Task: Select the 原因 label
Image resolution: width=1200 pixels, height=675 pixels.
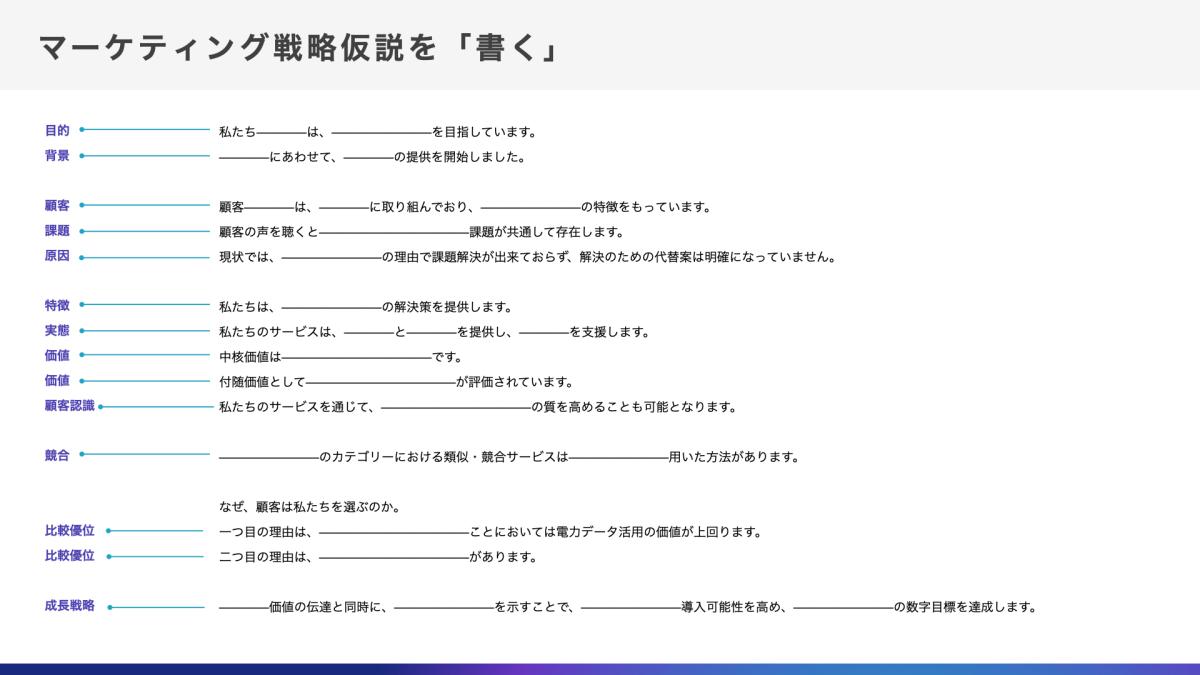Action: click(57, 256)
